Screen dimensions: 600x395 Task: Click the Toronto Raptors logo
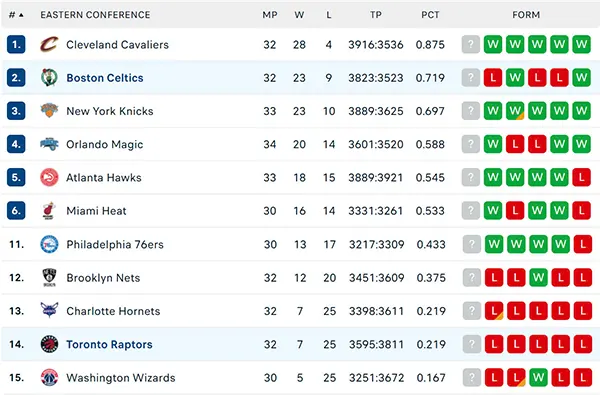49,344
